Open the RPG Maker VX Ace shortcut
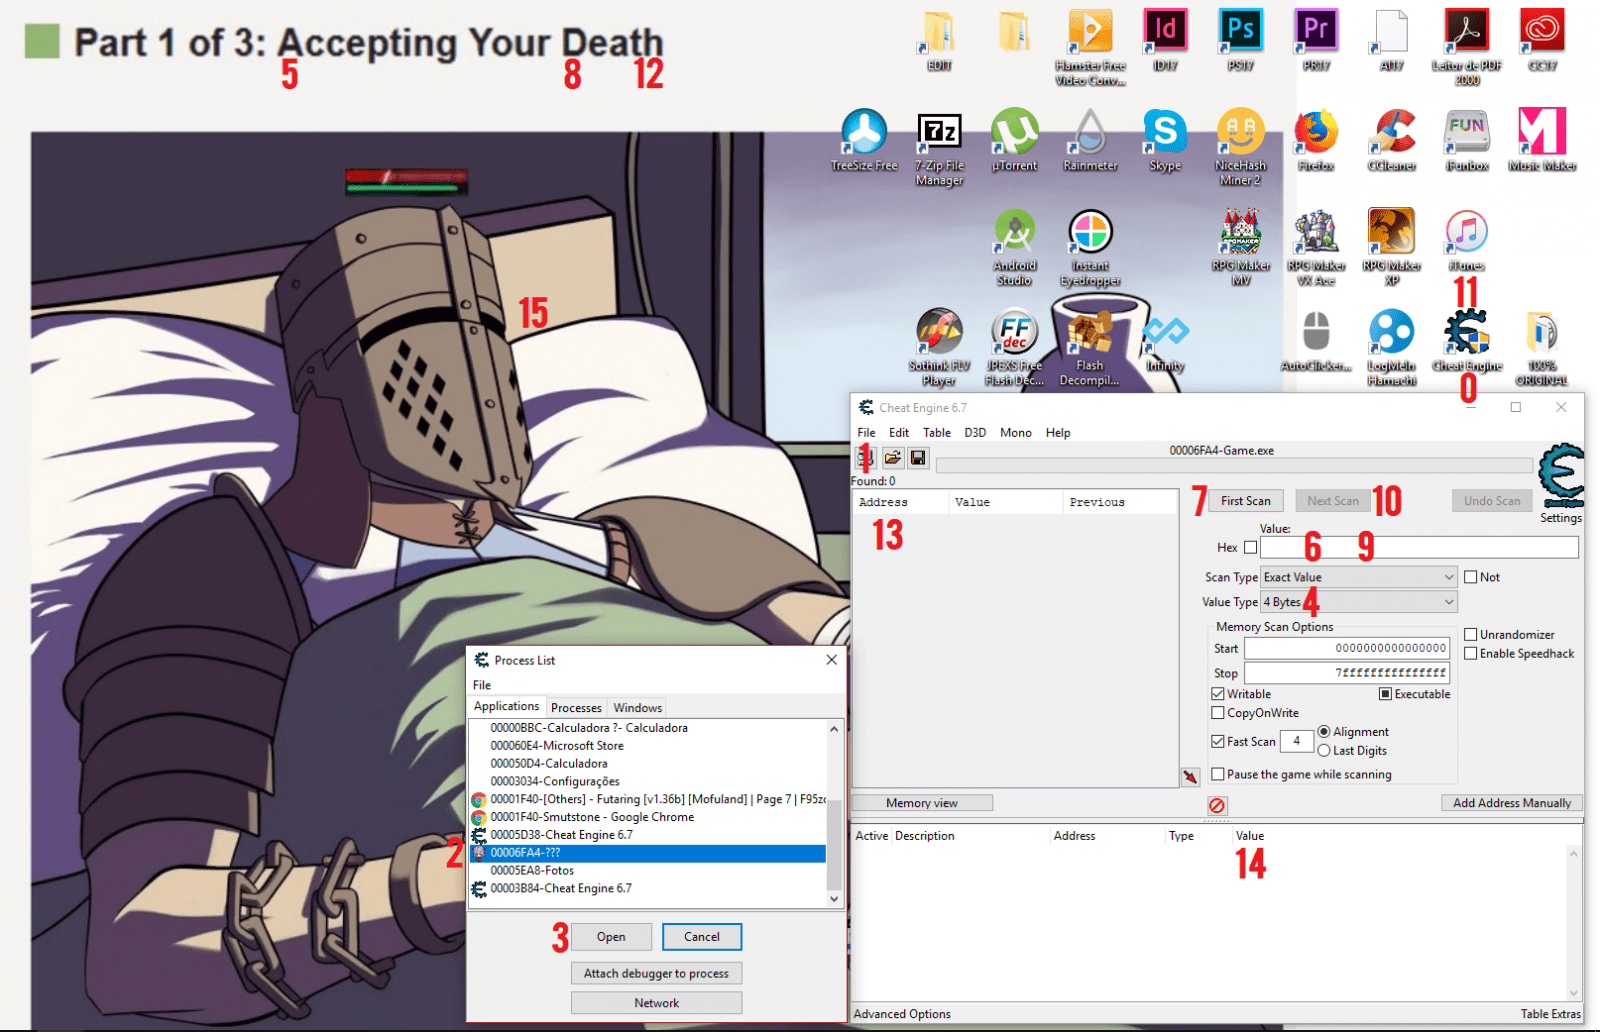The height and width of the screenshot is (1032, 1600). (x=1316, y=248)
